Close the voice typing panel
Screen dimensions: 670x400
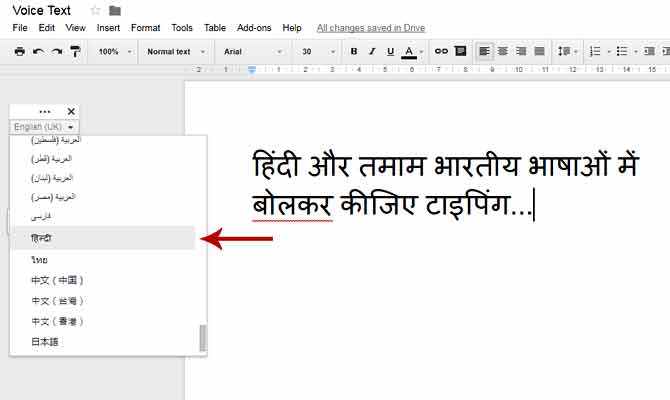71,112
